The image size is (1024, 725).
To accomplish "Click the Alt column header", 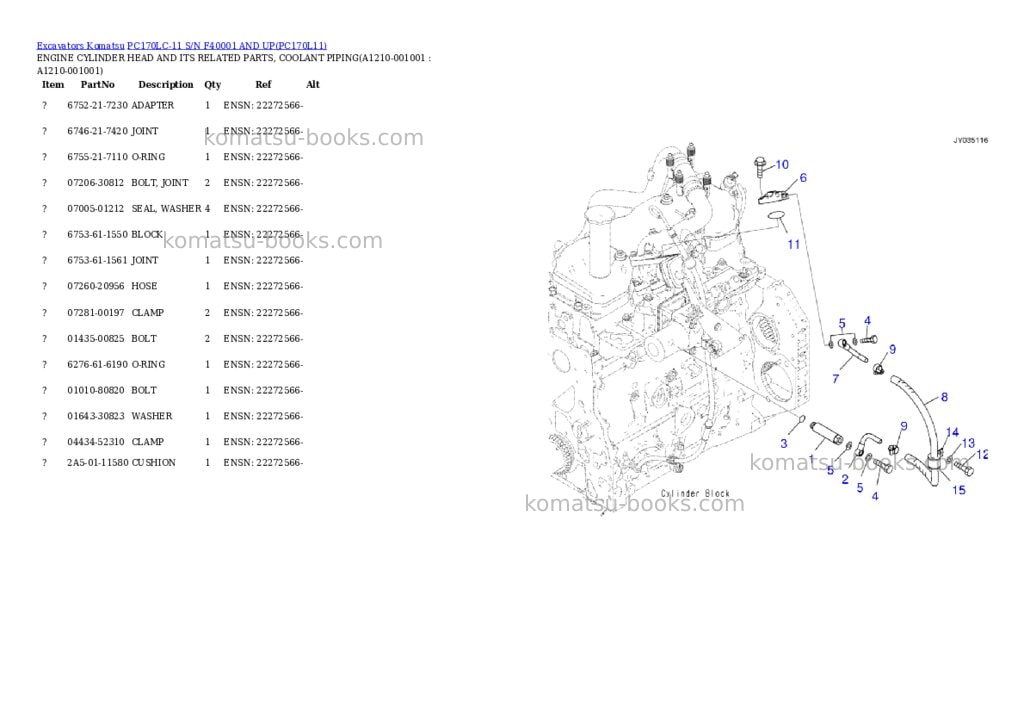I will click(313, 85).
